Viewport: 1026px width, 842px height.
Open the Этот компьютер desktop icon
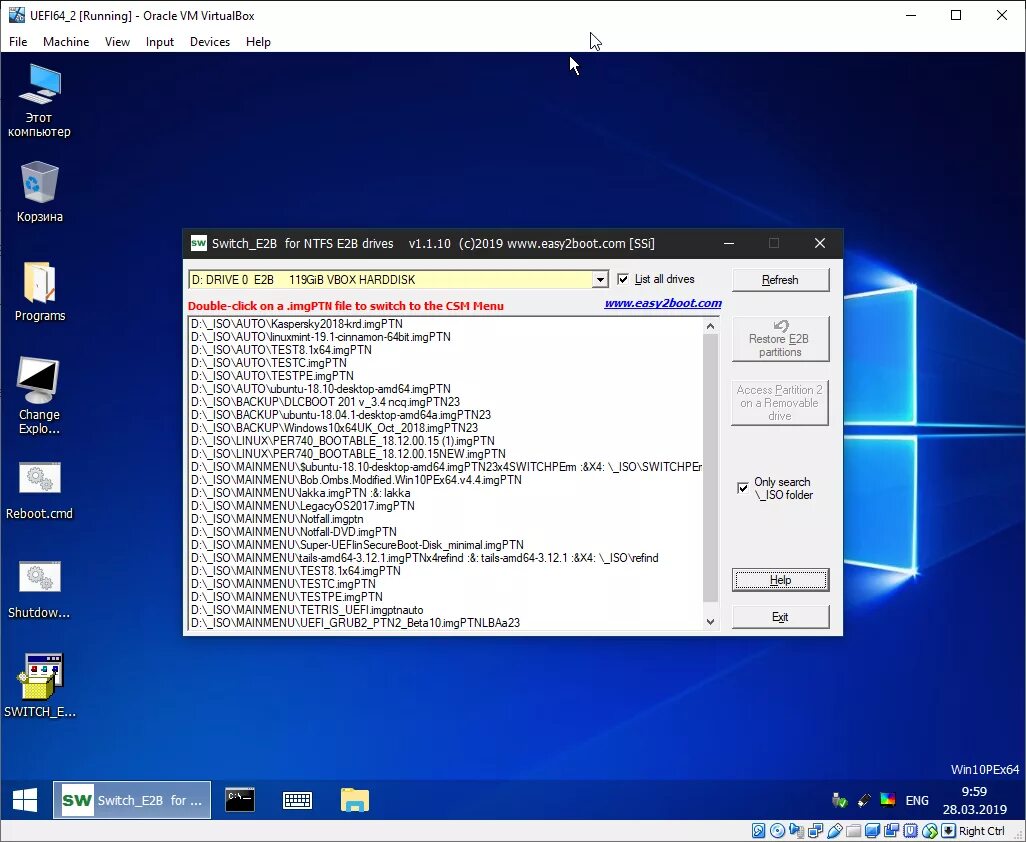pos(39,101)
